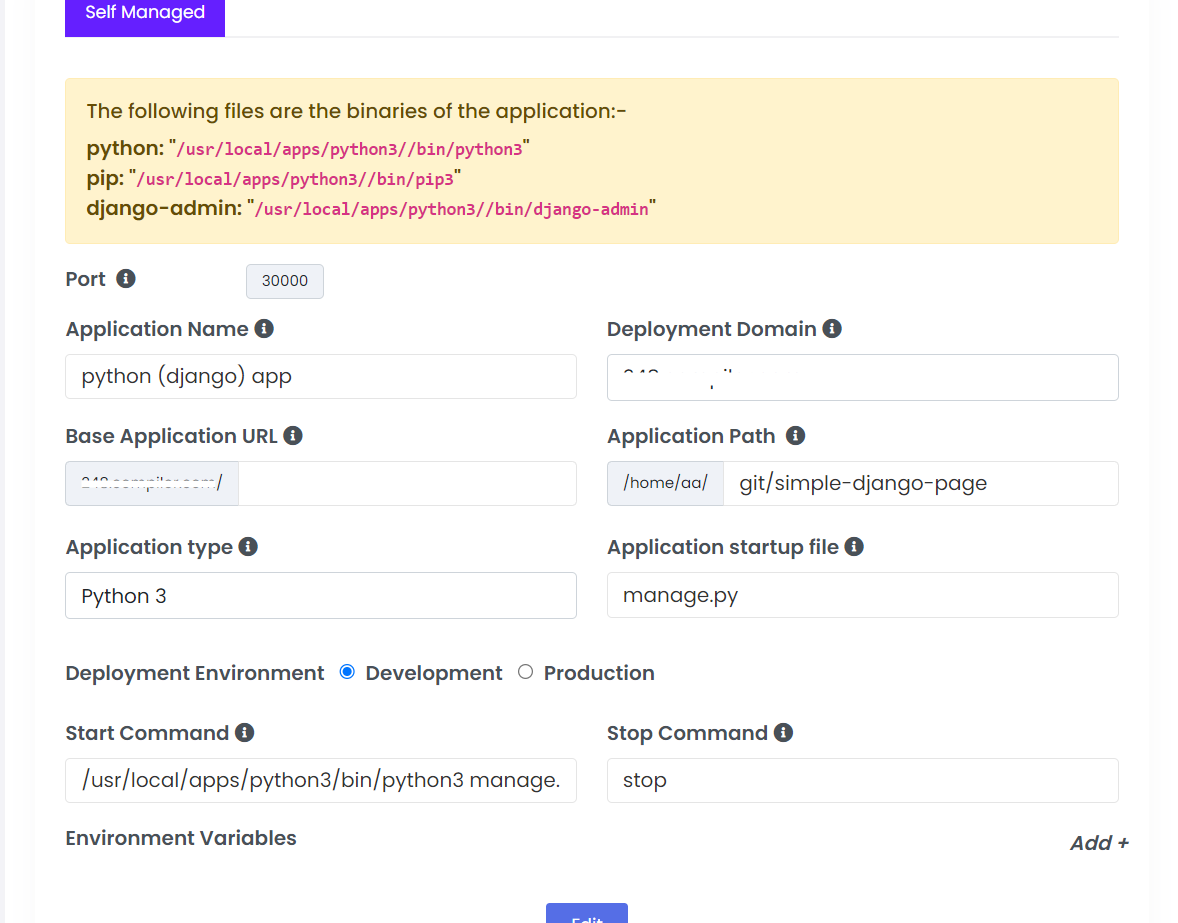Open the Deployment Domain selector

click(862, 377)
